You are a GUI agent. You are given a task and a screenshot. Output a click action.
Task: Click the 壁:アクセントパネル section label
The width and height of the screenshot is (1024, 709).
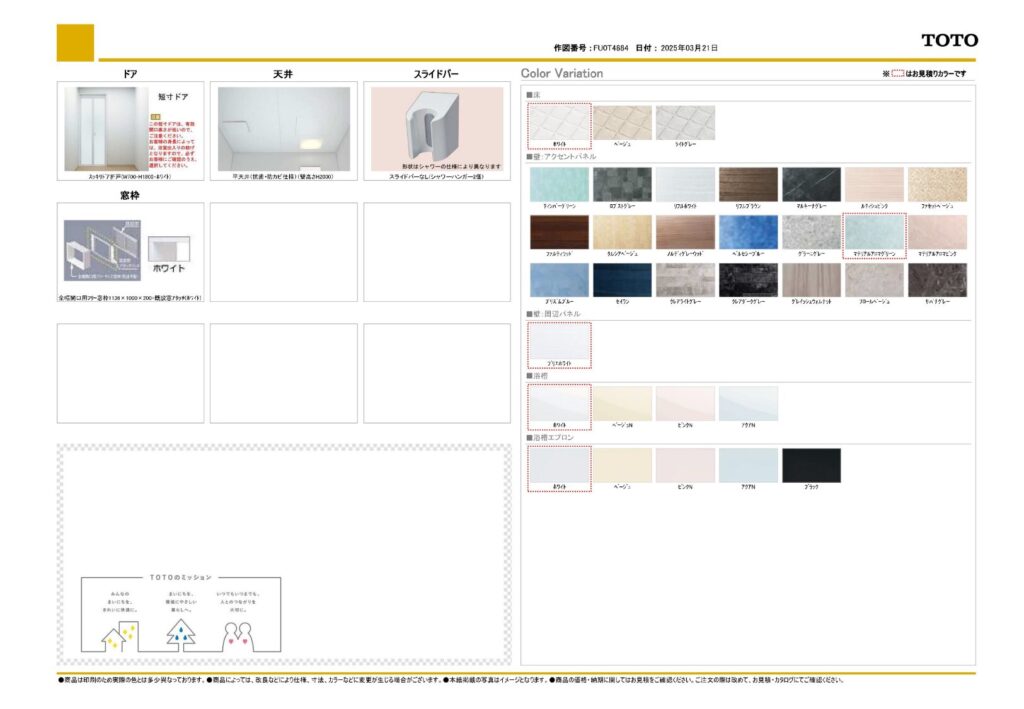[x=562, y=157]
